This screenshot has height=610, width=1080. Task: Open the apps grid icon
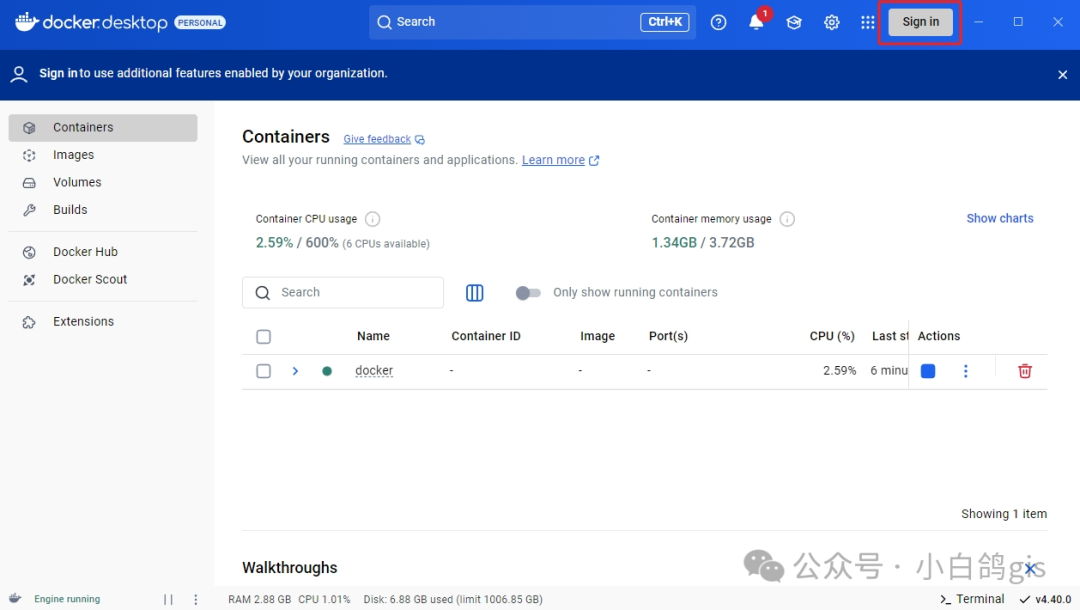(x=868, y=22)
